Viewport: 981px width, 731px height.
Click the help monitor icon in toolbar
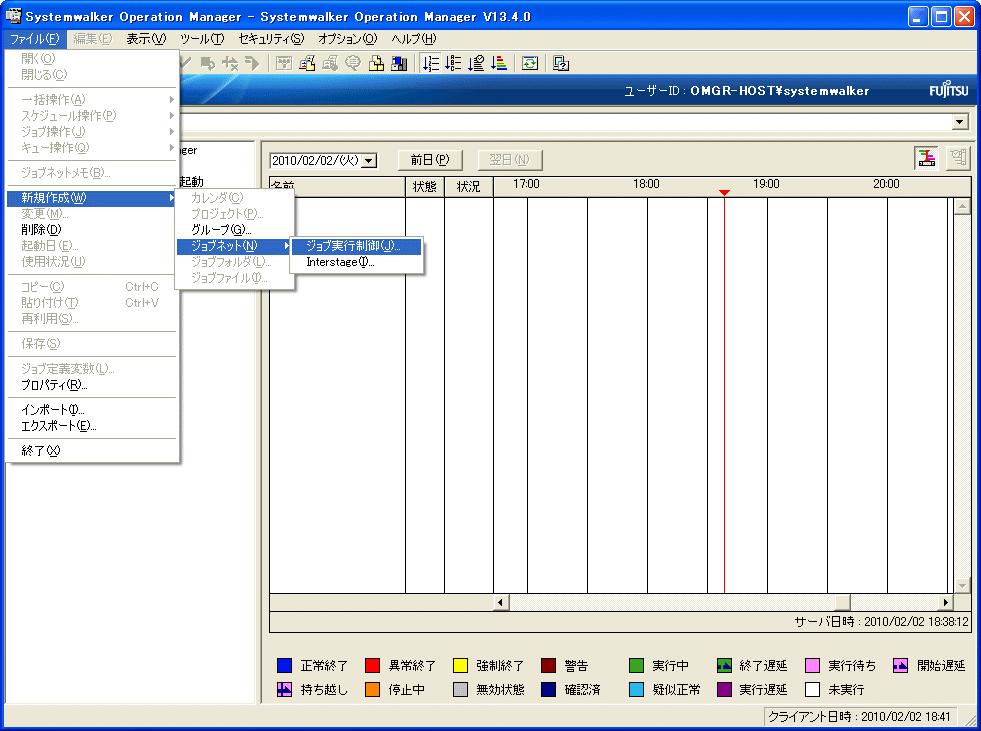[561, 63]
